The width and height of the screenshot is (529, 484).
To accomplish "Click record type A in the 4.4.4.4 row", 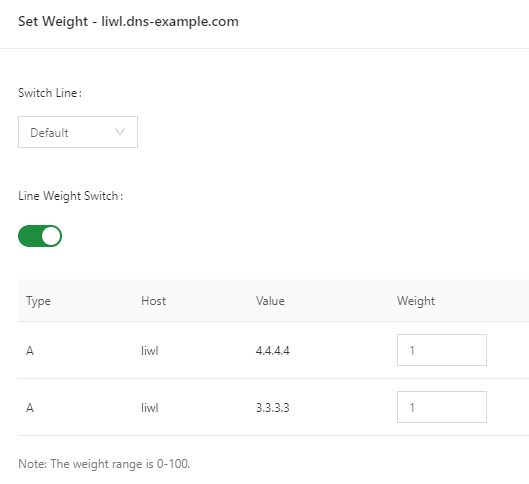I will pos(30,351).
